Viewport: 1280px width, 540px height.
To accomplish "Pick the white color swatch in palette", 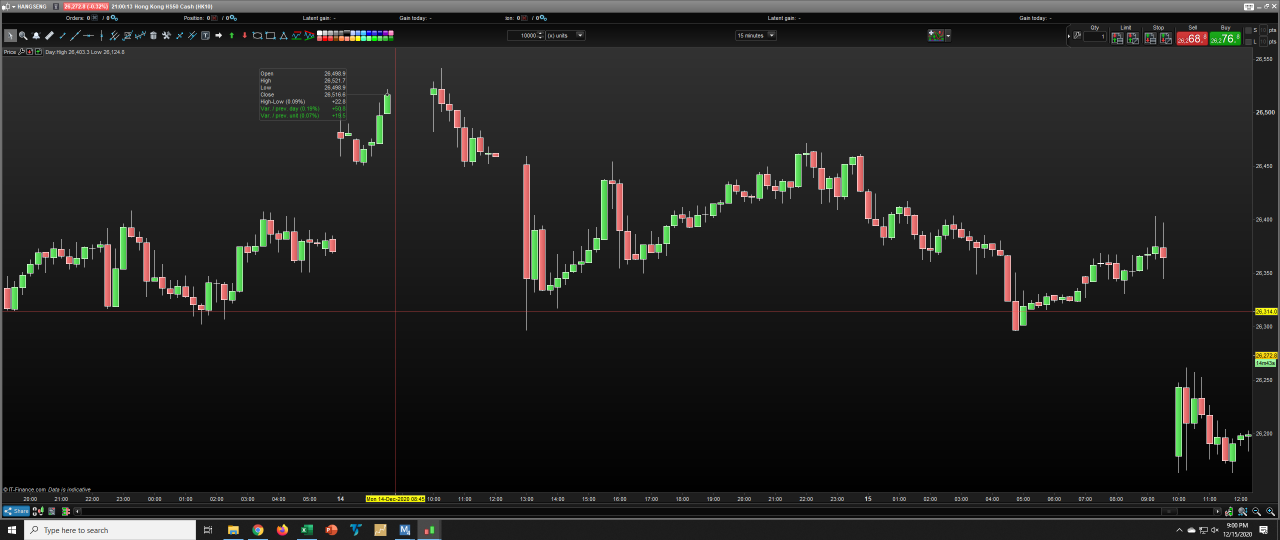I will click(319, 32).
